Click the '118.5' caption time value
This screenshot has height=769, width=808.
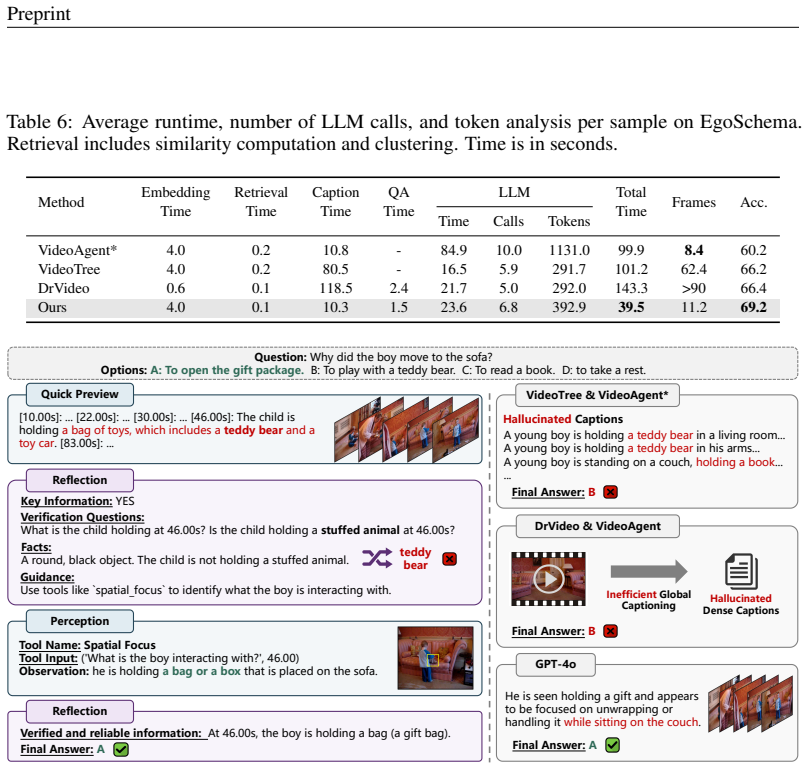click(335, 288)
